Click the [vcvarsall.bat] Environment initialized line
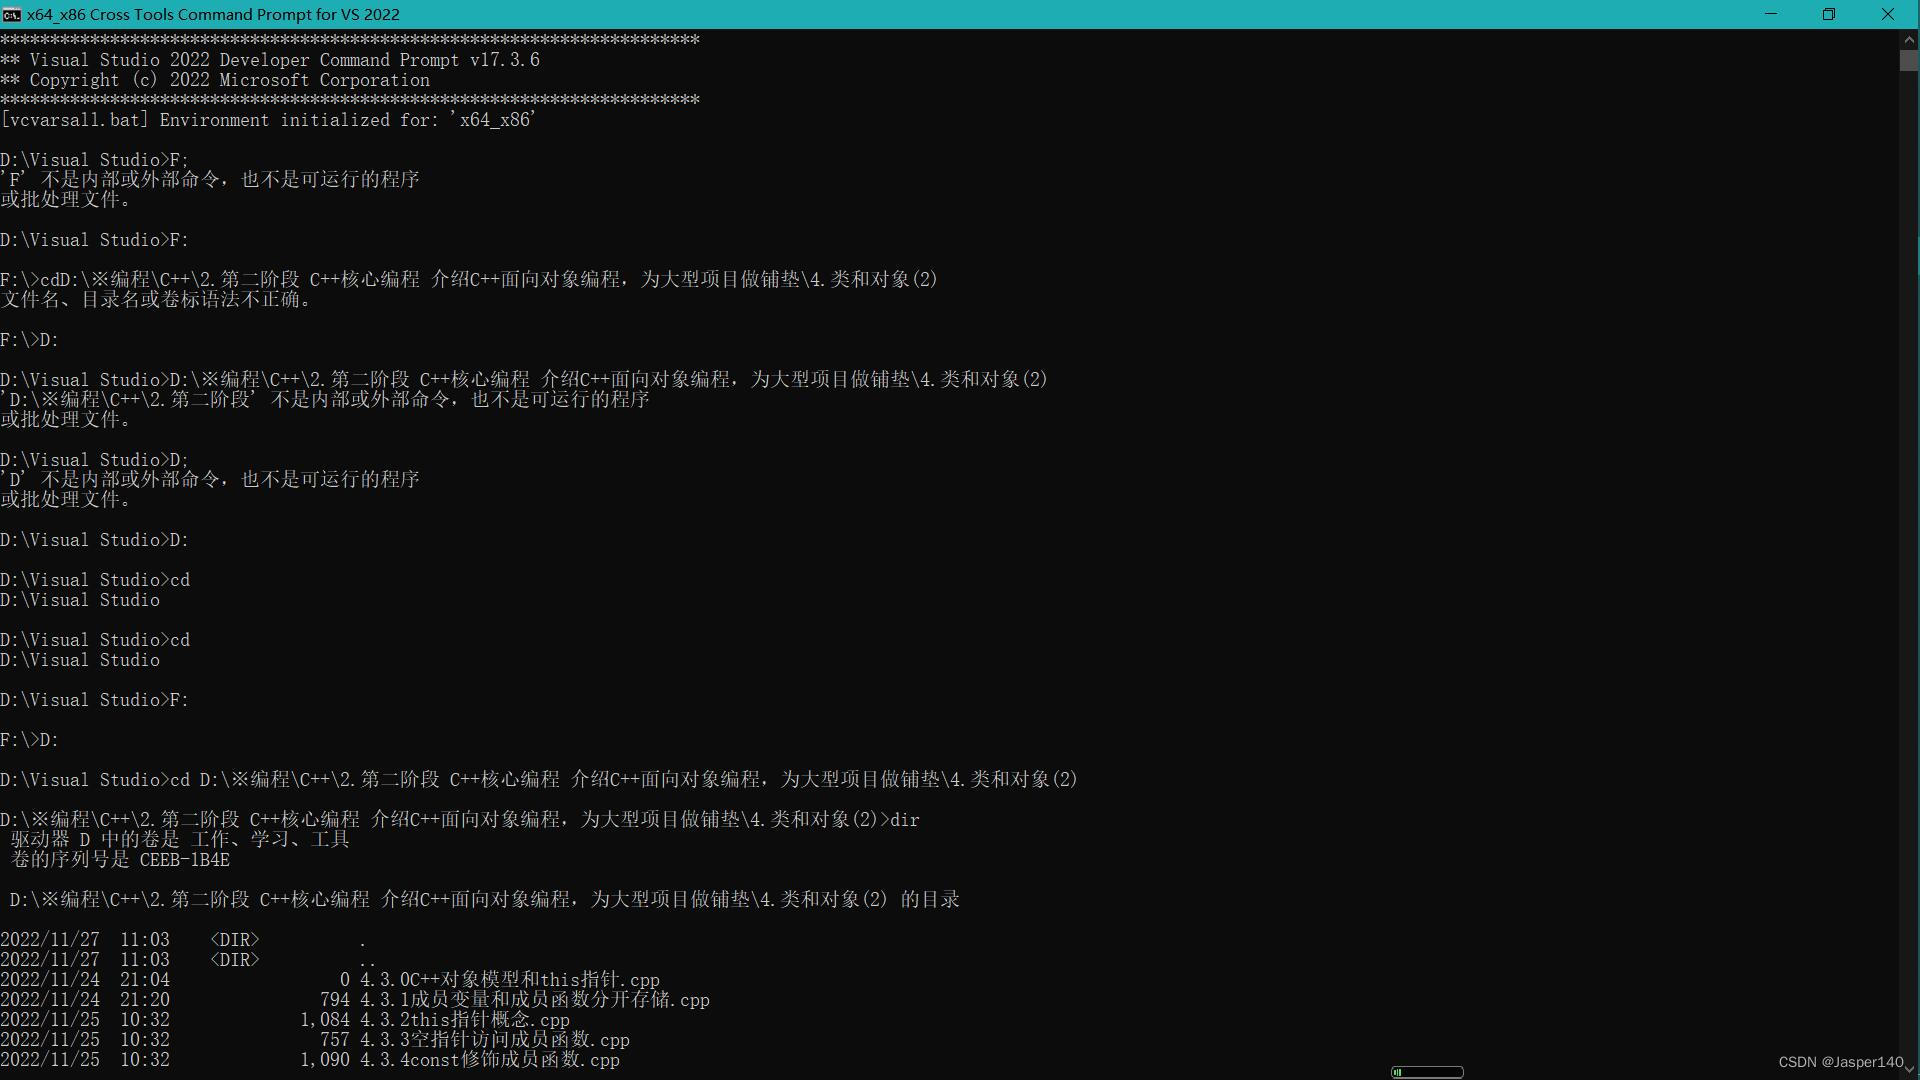Image resolution: width=1920 pixels, height=1080 pixels. click(268, 120)
